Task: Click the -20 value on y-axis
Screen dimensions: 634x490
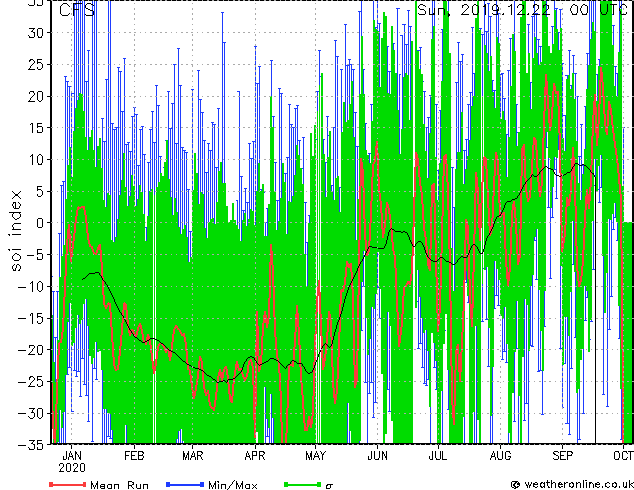Action: [x=30, y=350]
